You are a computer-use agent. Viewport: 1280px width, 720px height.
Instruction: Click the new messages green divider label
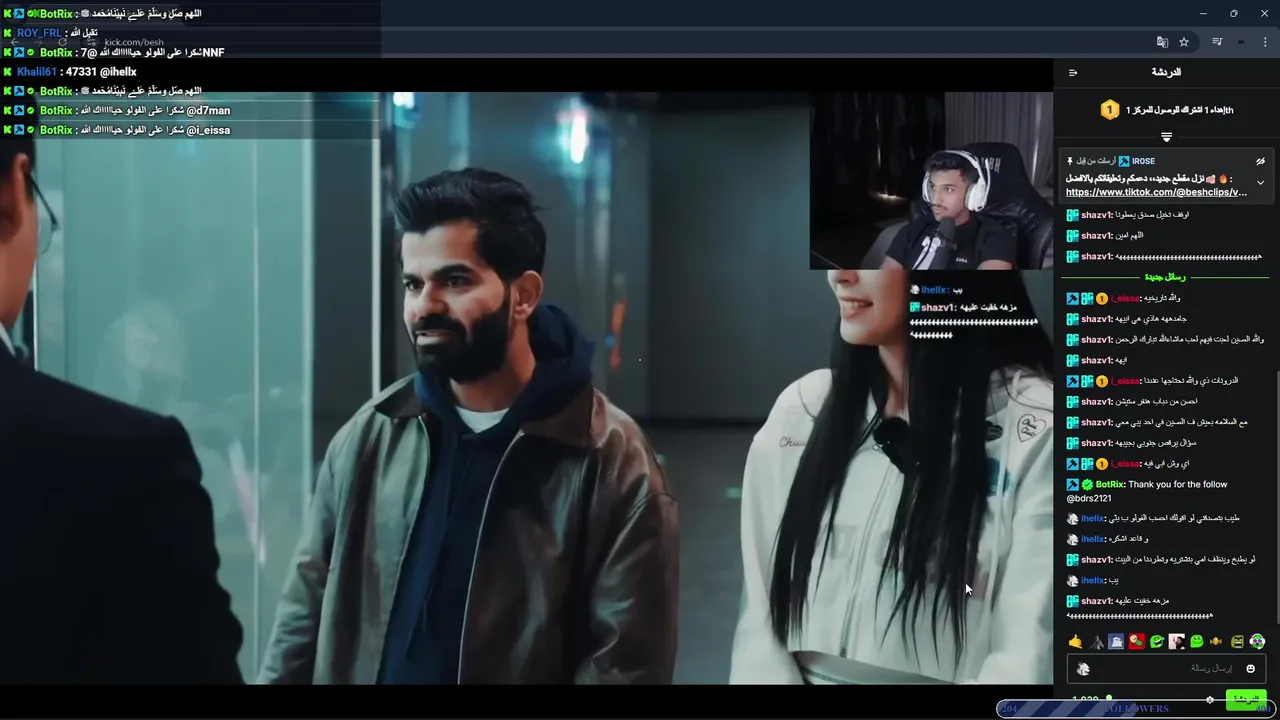pos(1165,277)
